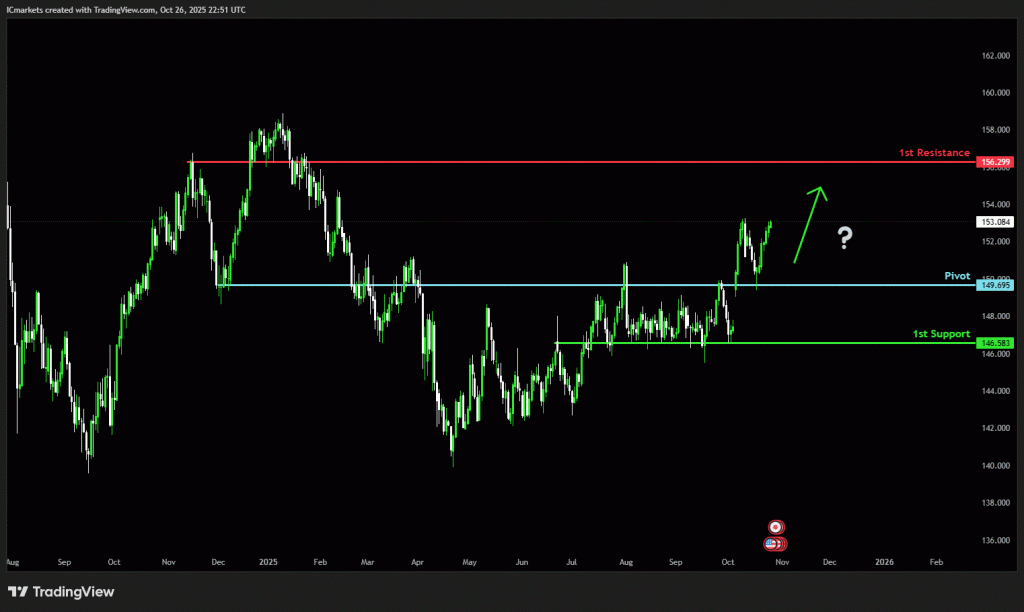
Task: Click the Apr label on time axis
Action: (414, 563)
